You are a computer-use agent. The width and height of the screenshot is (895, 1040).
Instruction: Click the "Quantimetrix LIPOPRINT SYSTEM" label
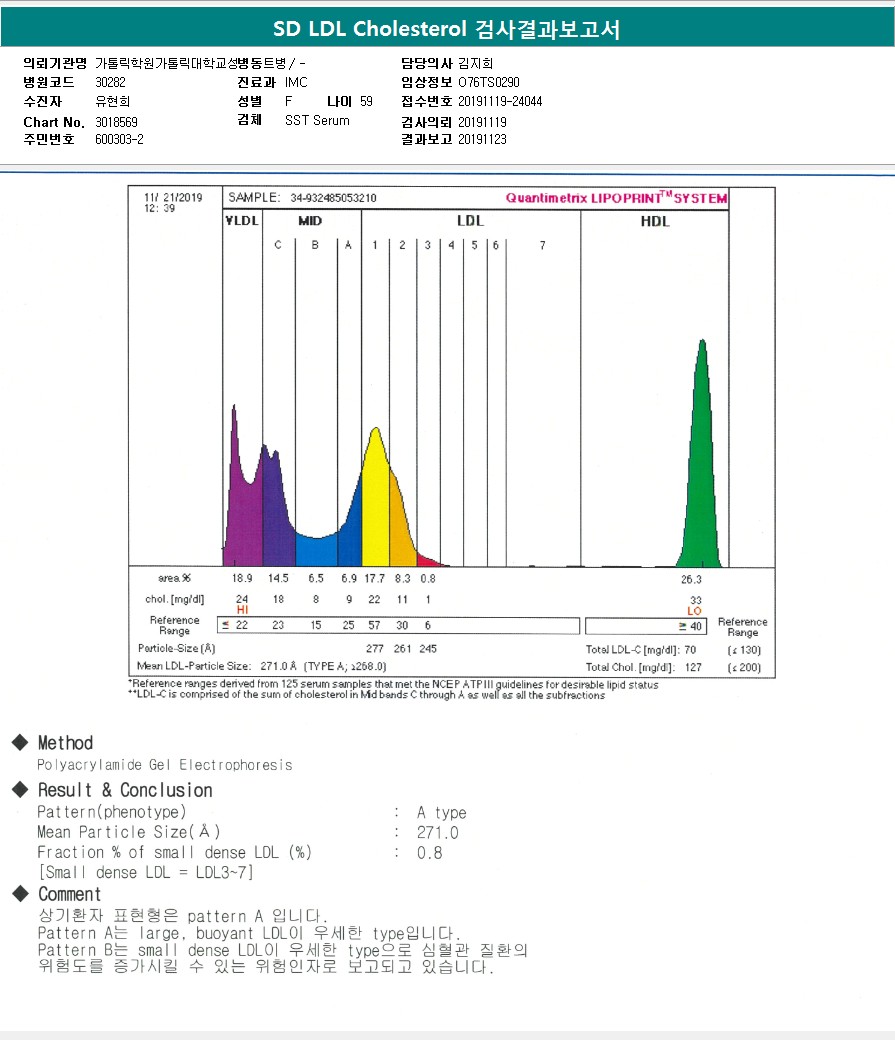(616, 198)
